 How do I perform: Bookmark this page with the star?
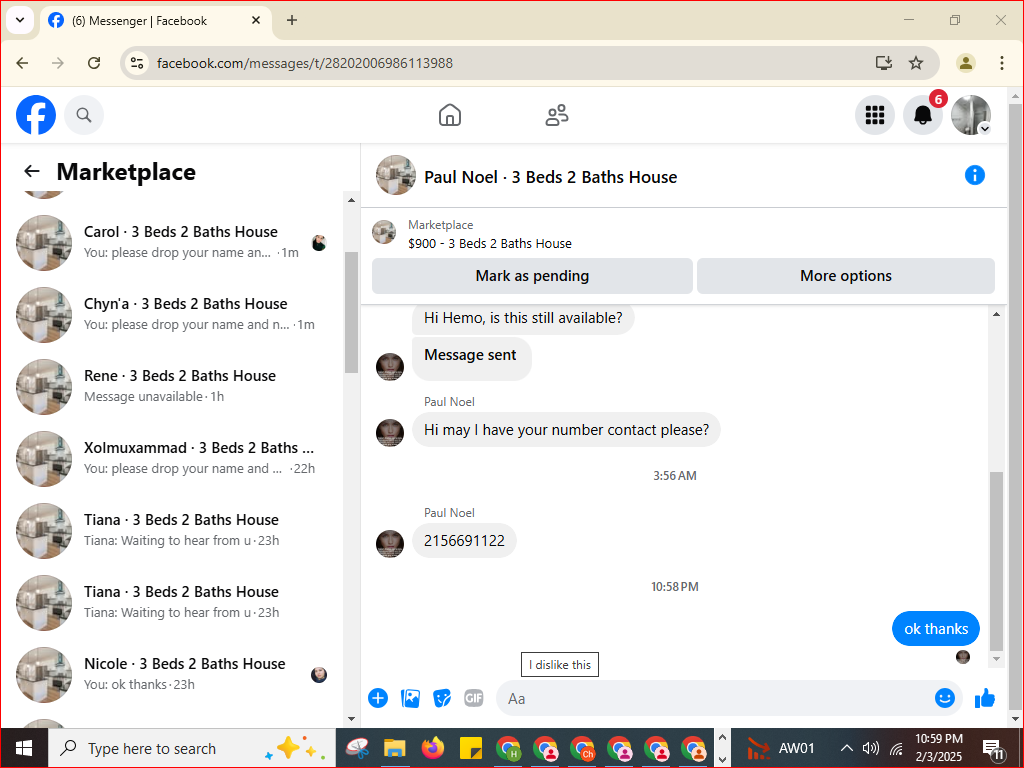[x=916, y=63]
